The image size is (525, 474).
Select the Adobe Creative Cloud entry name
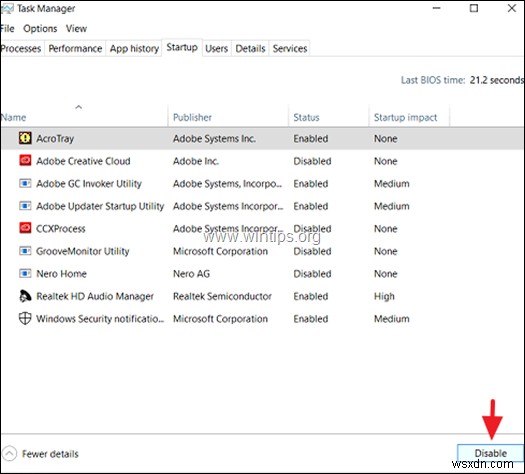point(83,161)
